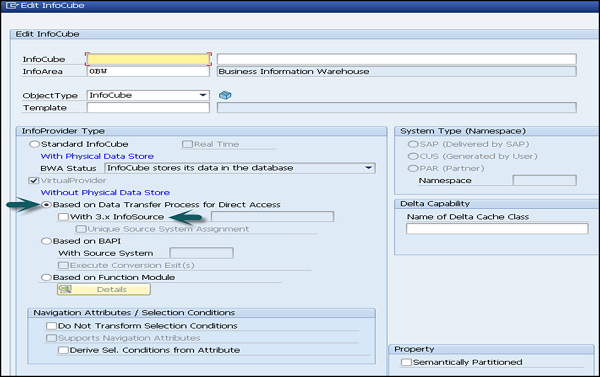Focus the yellow InfoCube name field
Viewport: 600px width, 377px height.
(x=148, y=59)
